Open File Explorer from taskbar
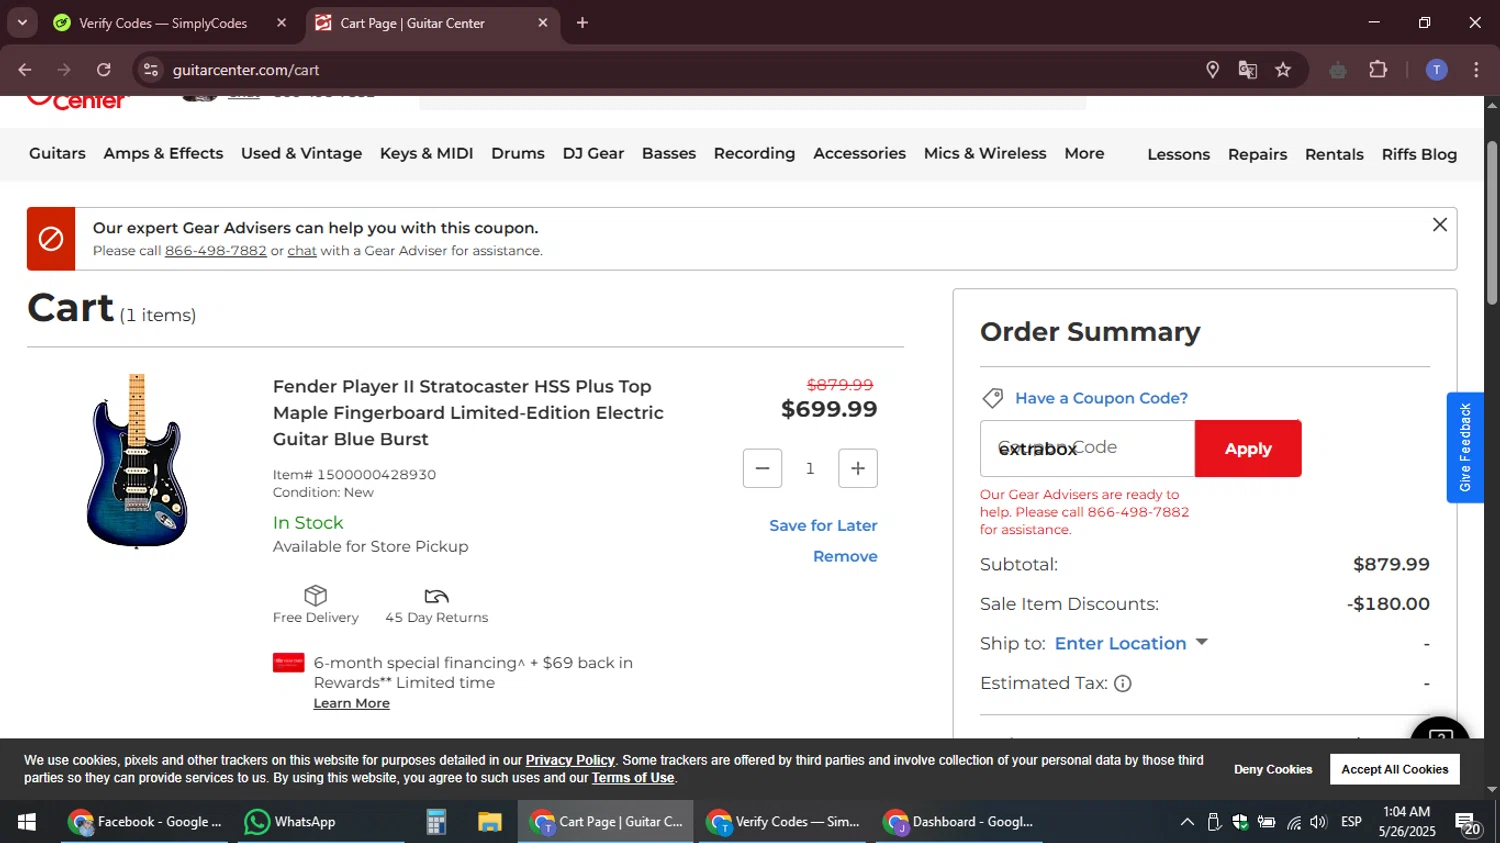The height and width of the screenshot is (843, 1500). 489,822
